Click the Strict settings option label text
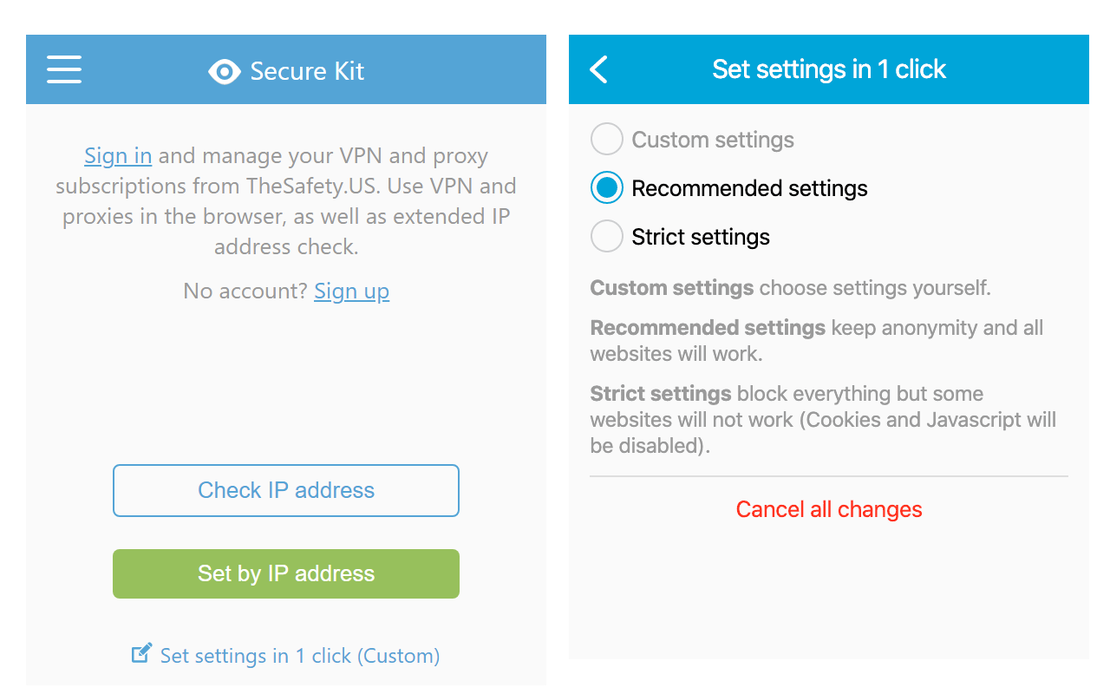This screenshot has height=694, width=1110. 700,237
